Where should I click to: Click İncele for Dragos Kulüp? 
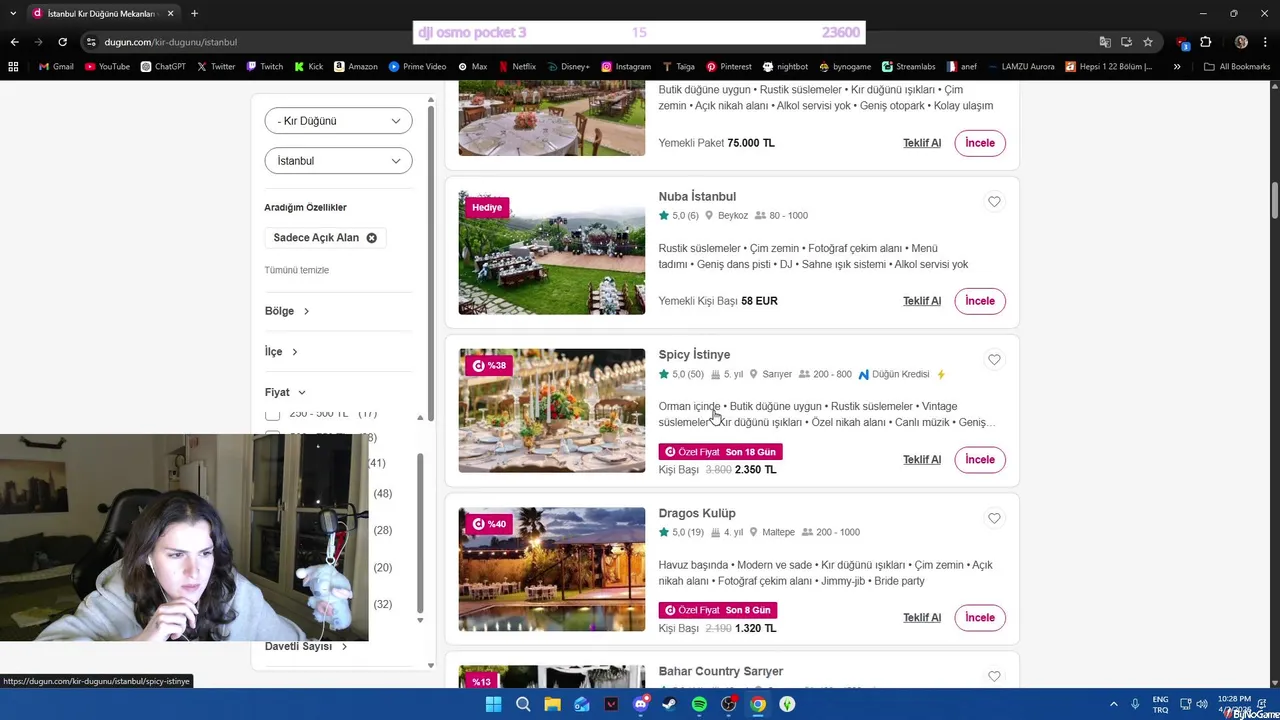point(980,618)
